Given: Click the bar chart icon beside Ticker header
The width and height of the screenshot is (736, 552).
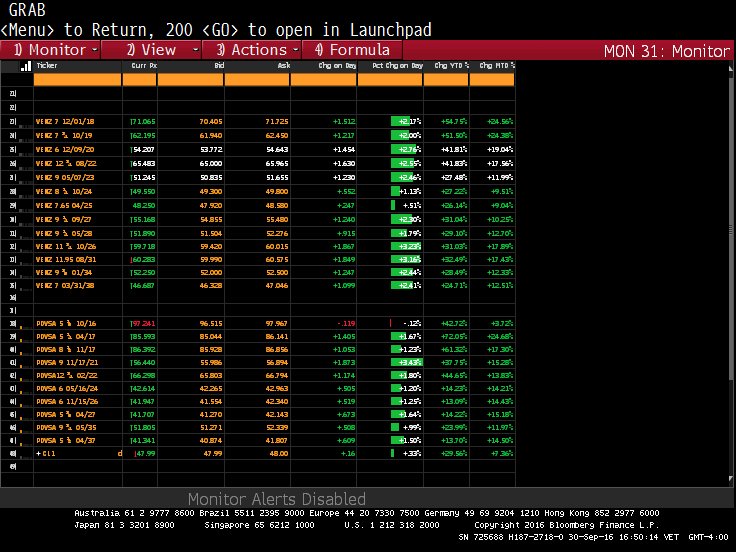Looking at the screenshot, I should click(x=26, y=66).
